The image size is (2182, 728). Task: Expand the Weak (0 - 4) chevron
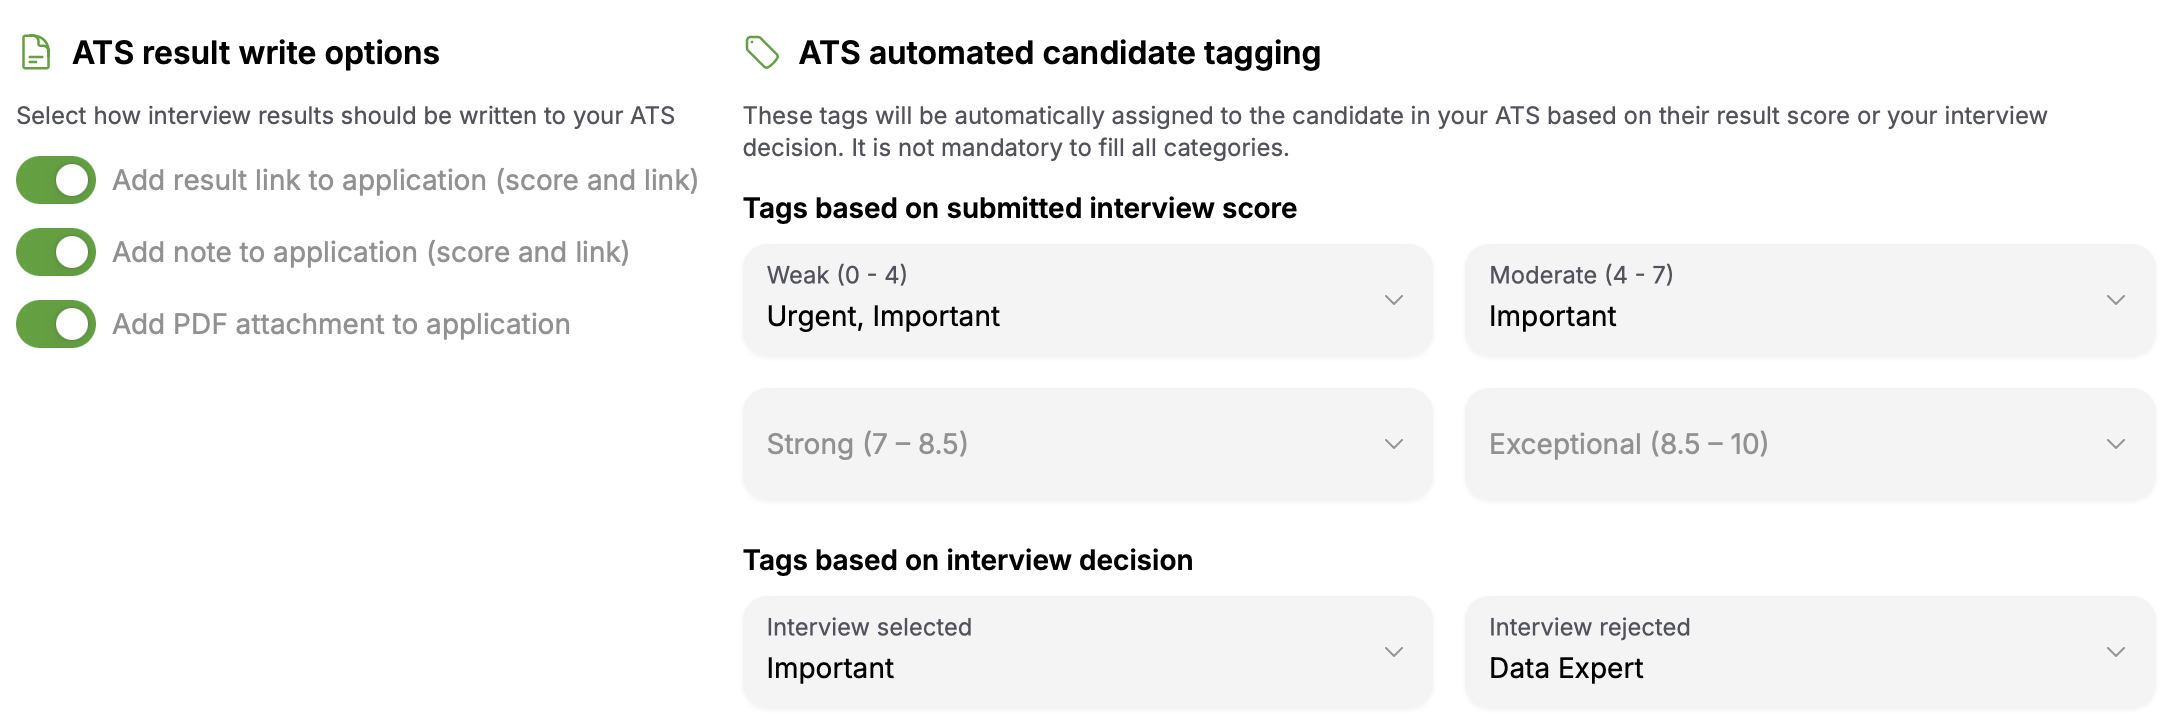pos(1394,300)
